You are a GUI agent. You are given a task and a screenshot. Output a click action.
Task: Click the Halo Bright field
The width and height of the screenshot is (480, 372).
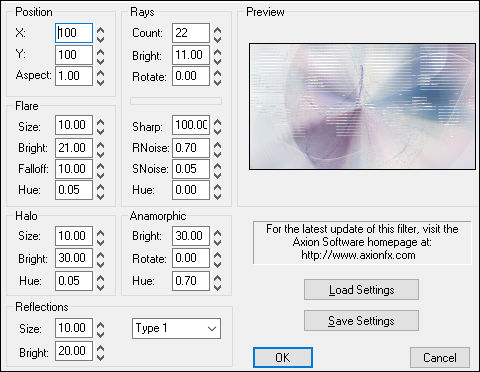pyautogui.click(x=74, y=258)
